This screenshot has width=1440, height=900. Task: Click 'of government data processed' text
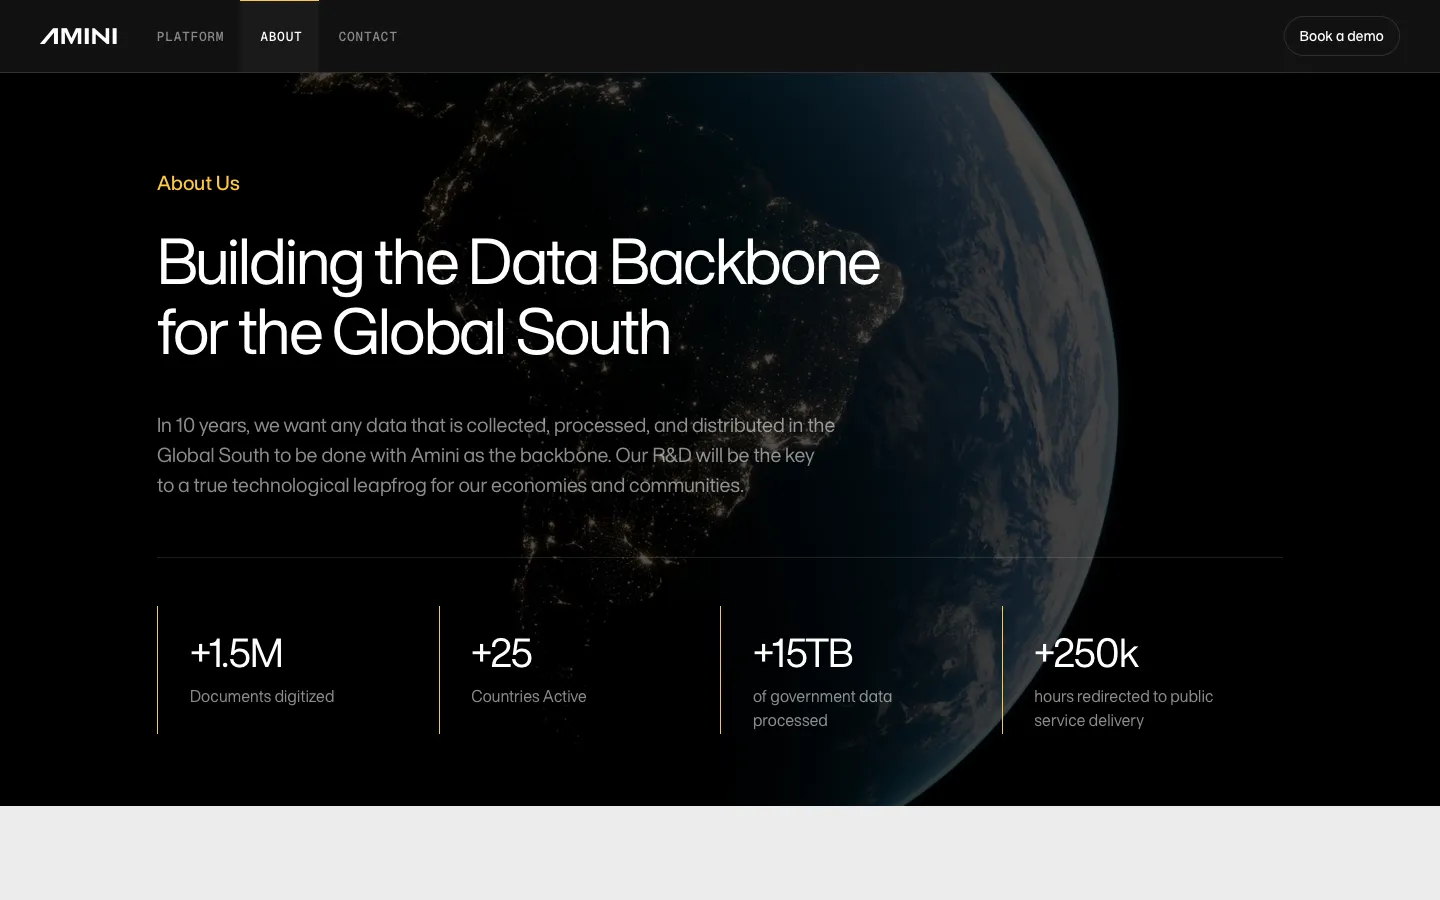[822, 708]
